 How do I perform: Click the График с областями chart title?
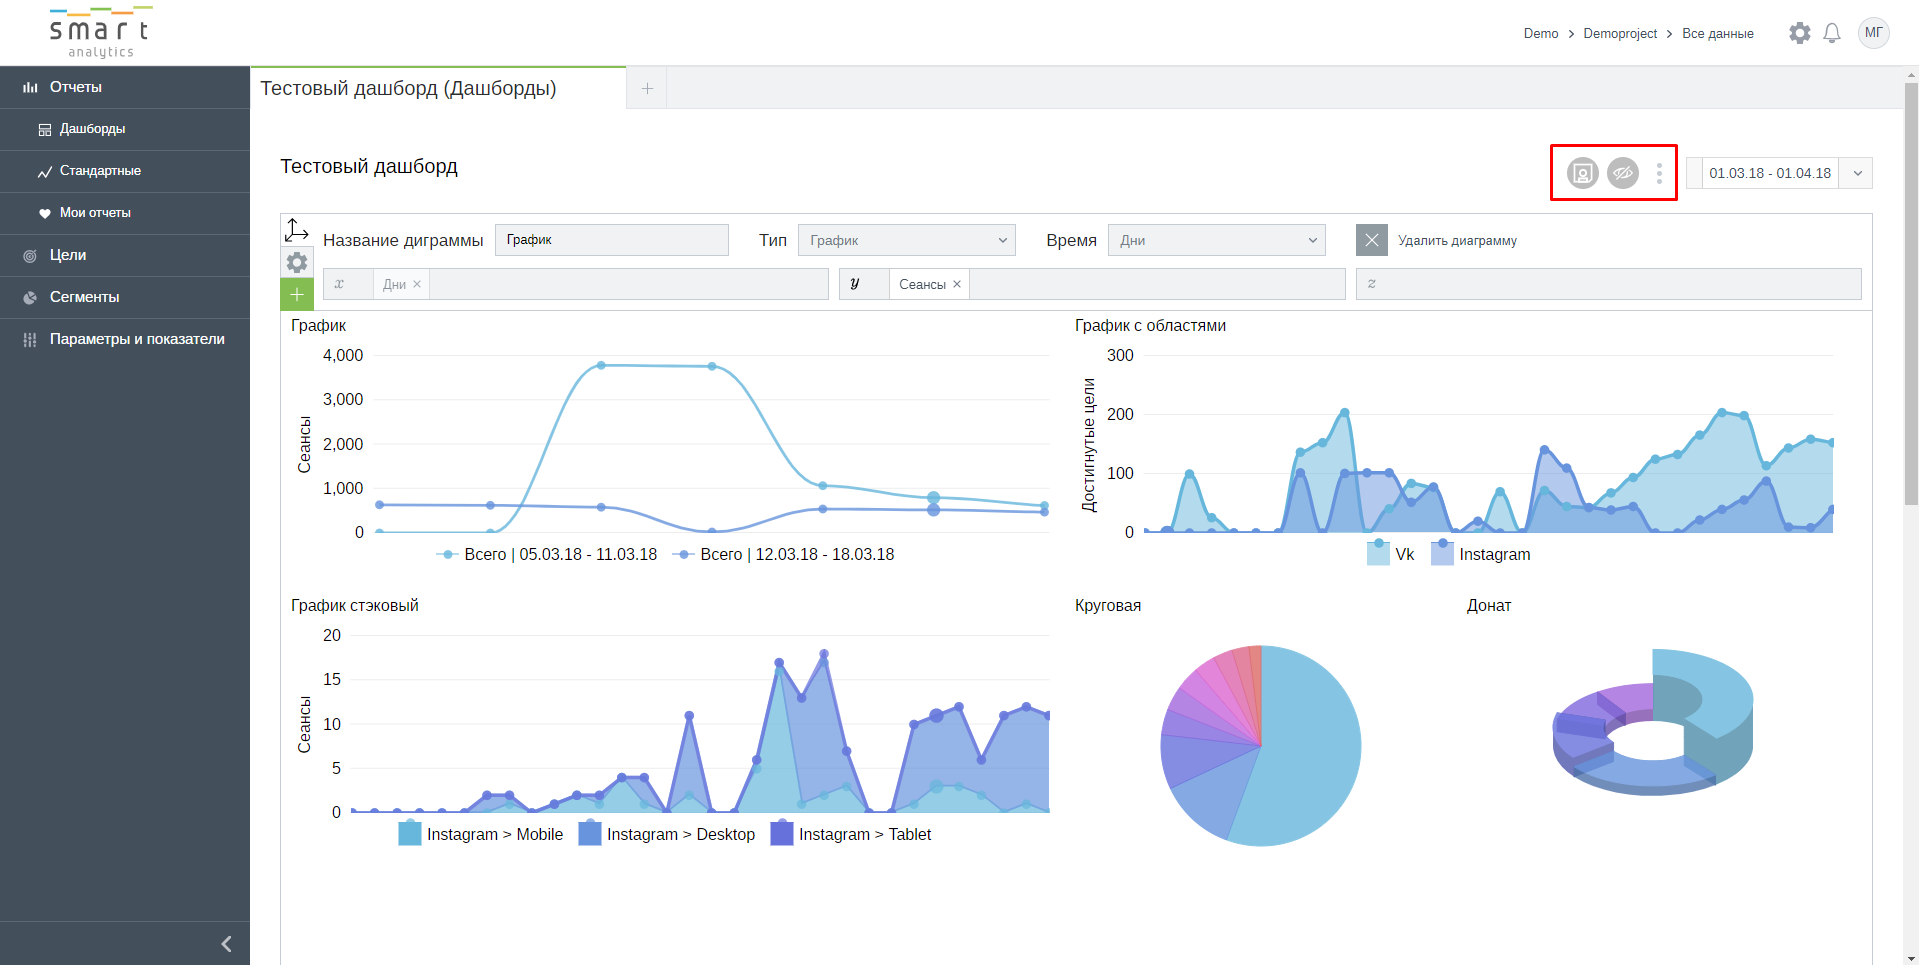(x=1150, y=325)
